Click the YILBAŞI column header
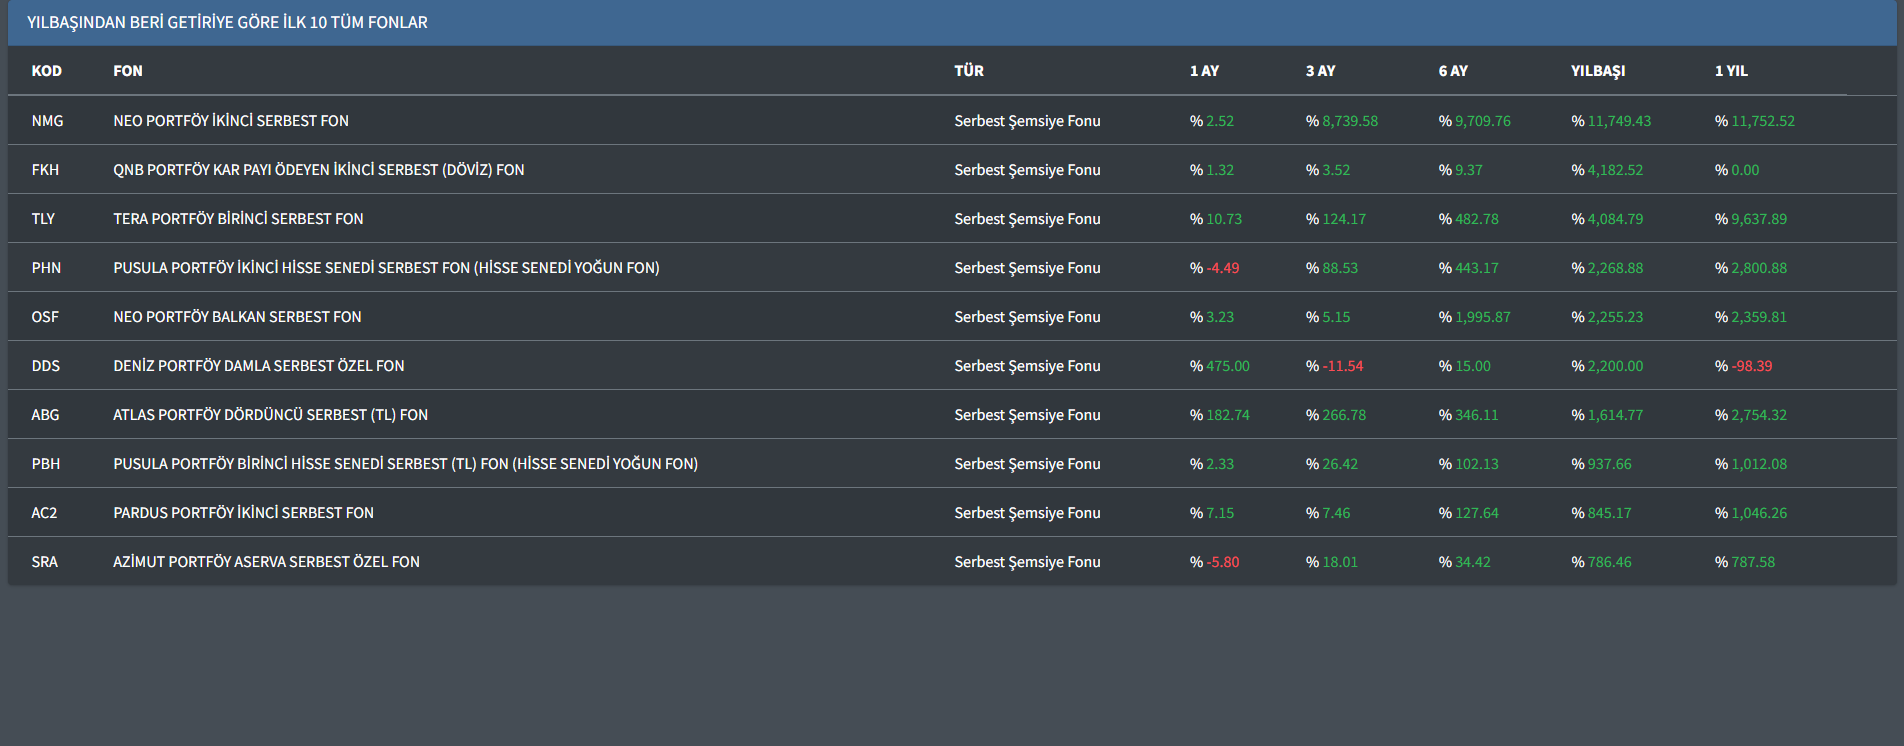The height and width of the screenshot is (746, 1904). (x=1597, y=71)
